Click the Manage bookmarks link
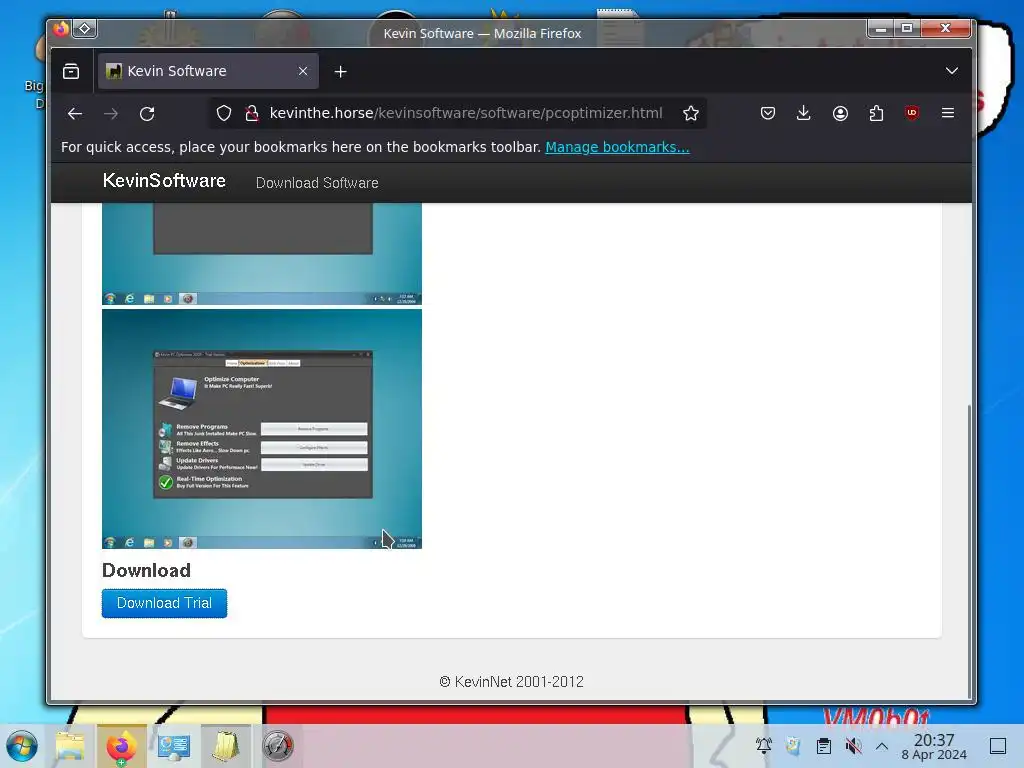 pos(617,147)
